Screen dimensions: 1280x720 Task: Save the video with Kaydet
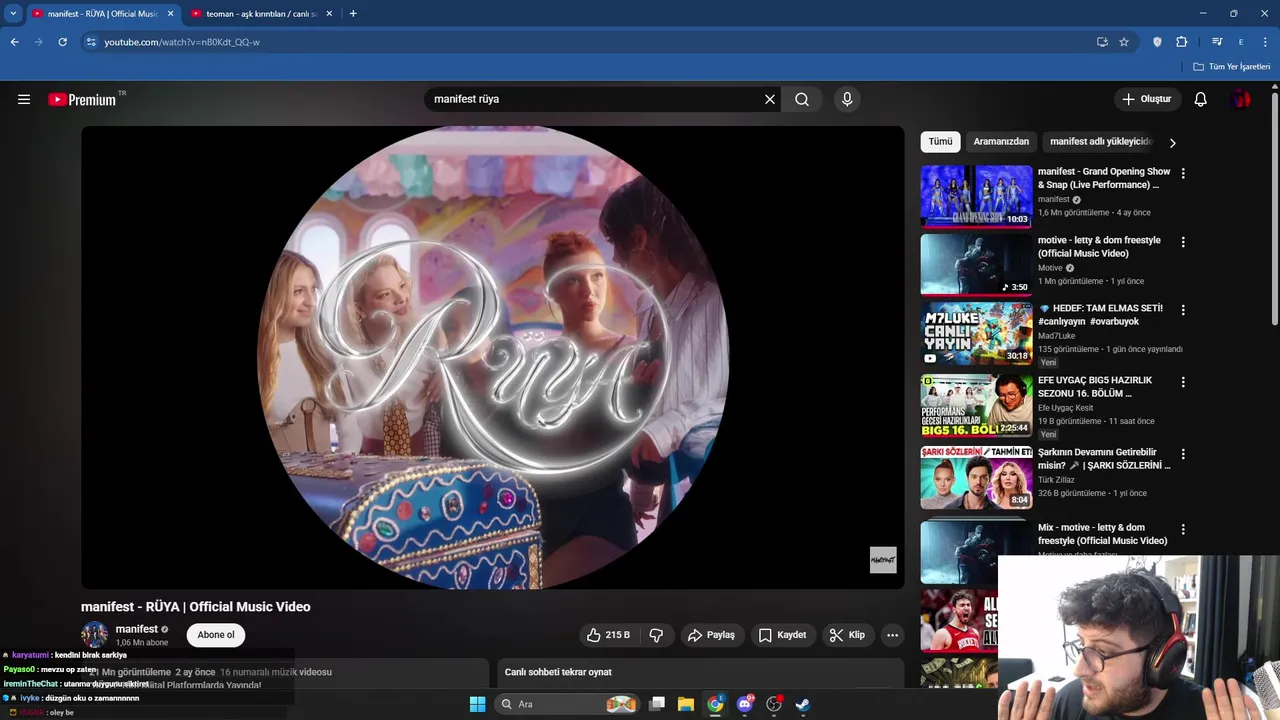[x=782, y=635]
